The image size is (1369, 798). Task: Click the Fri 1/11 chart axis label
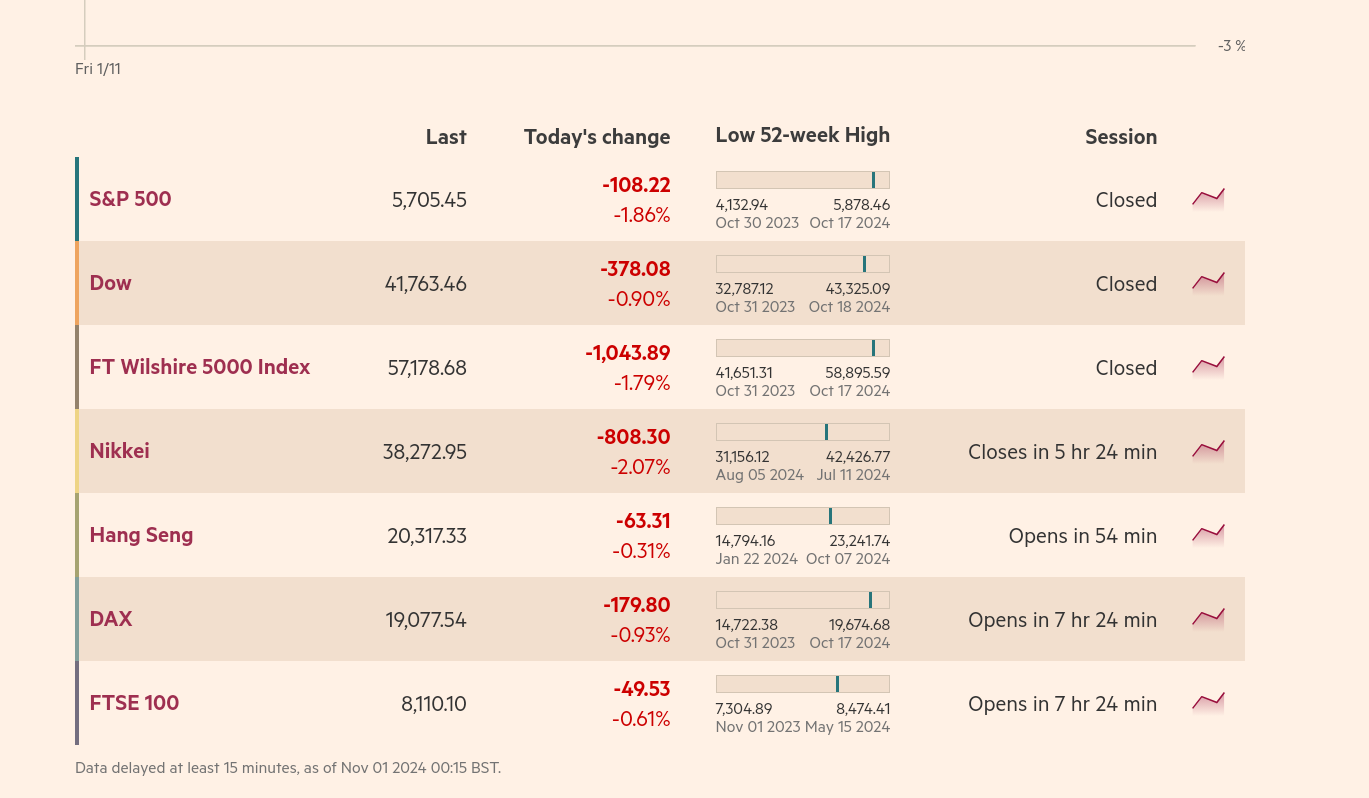coord(98,69)
